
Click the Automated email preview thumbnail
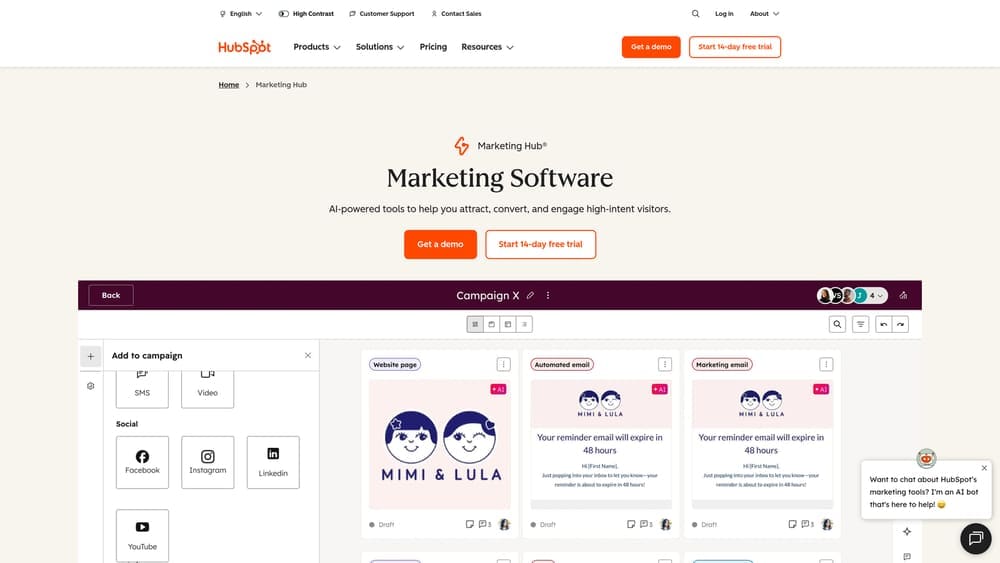point(601,444)
